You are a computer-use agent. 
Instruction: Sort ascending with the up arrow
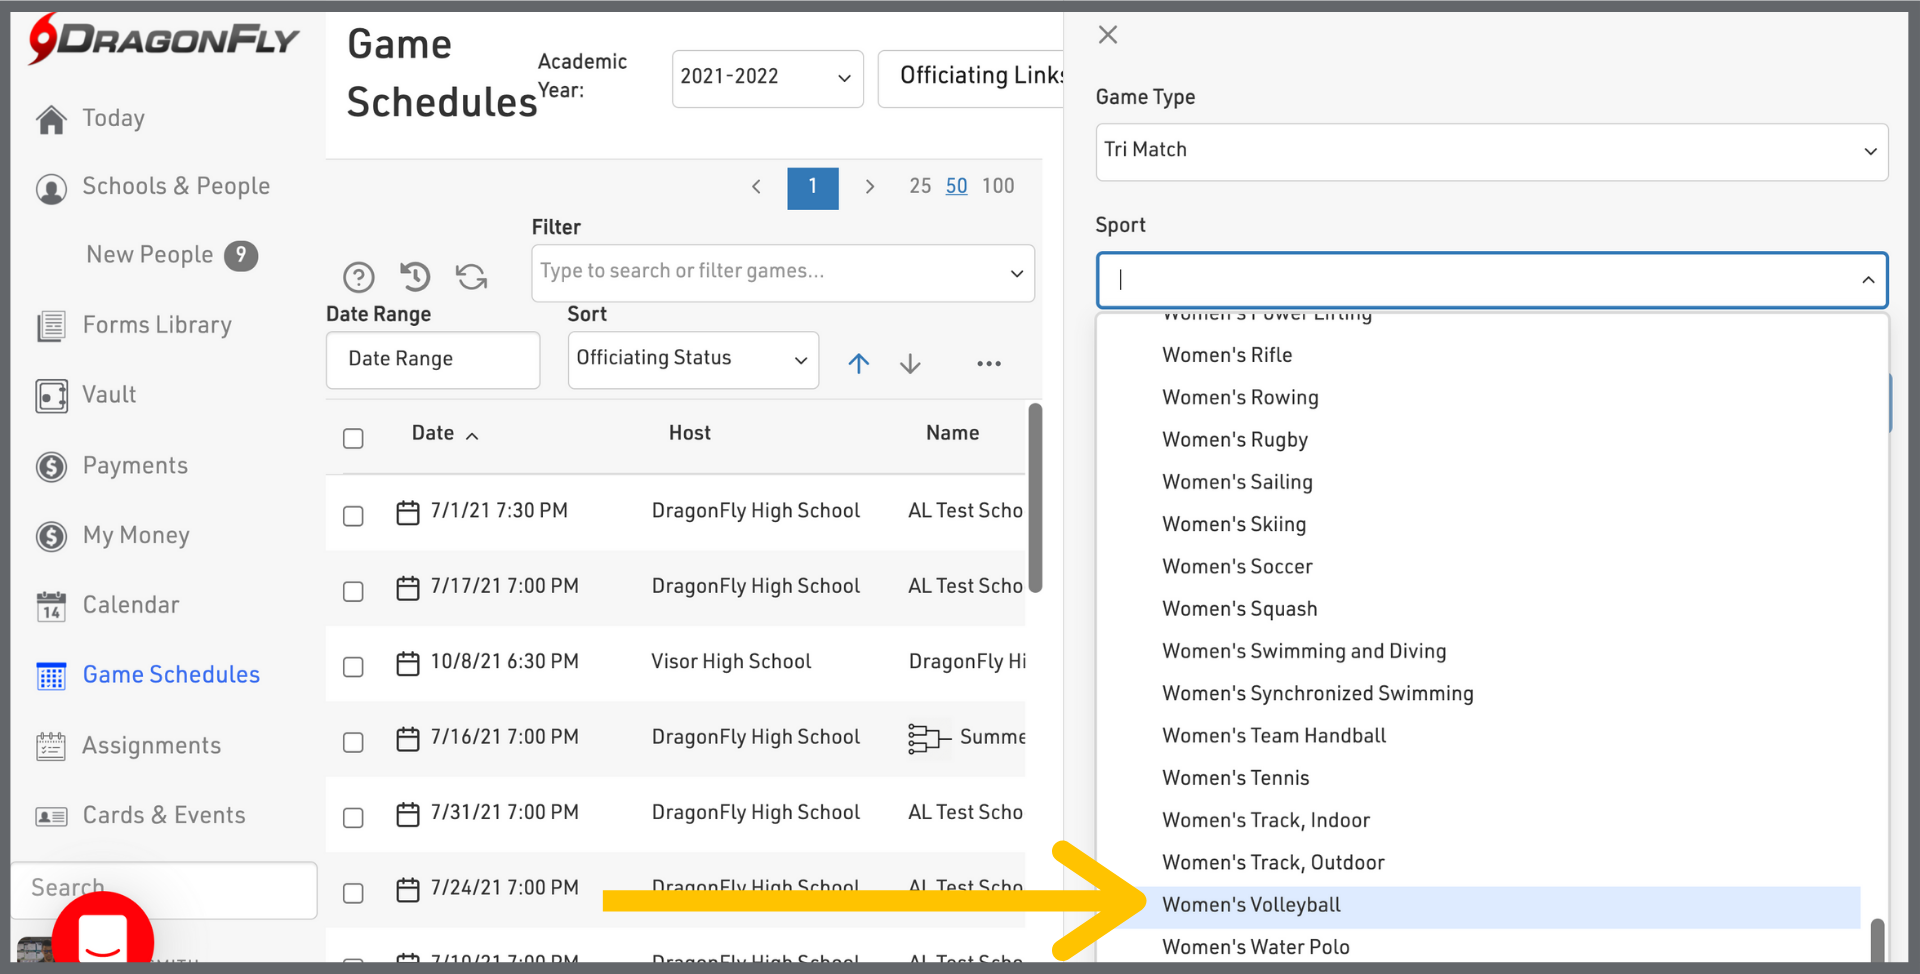coord(858,363)
